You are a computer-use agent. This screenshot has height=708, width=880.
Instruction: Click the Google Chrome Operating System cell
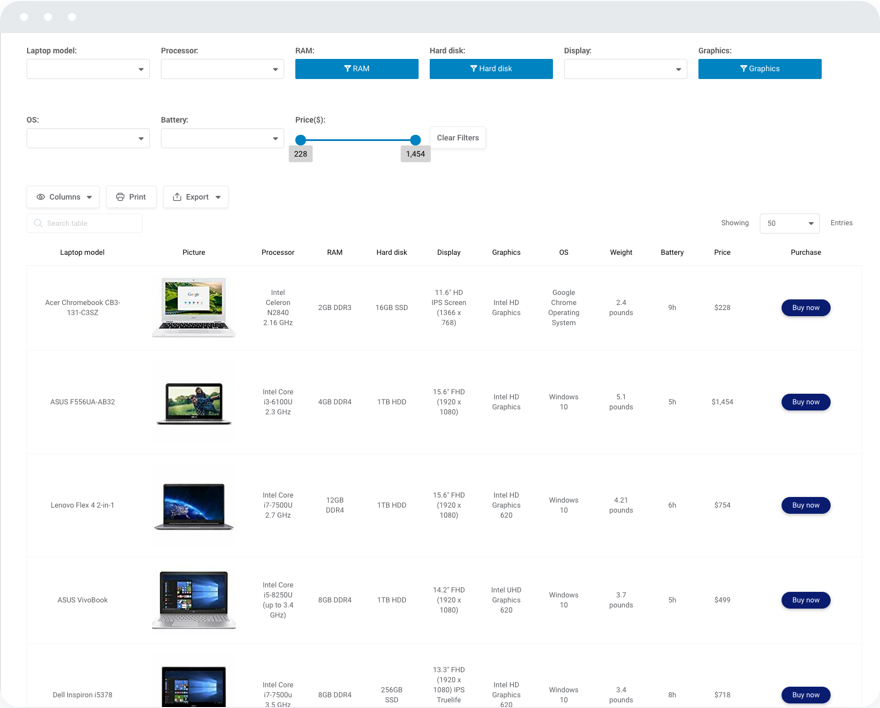point(563,307)
